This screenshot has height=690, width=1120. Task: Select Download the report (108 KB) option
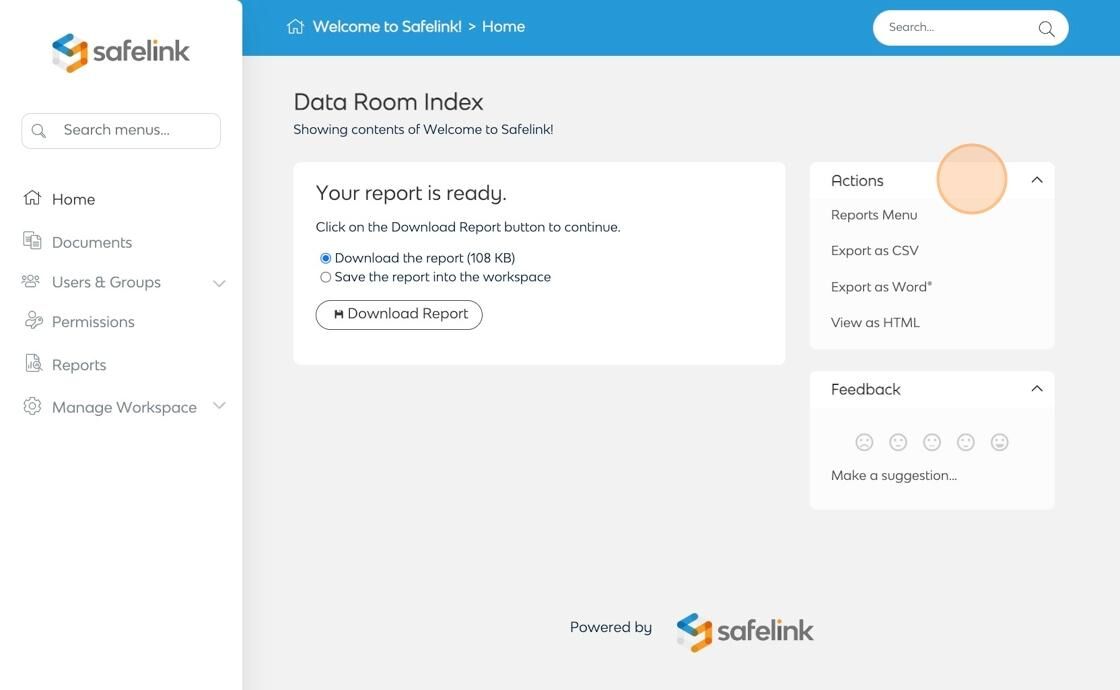coord(326,258)
